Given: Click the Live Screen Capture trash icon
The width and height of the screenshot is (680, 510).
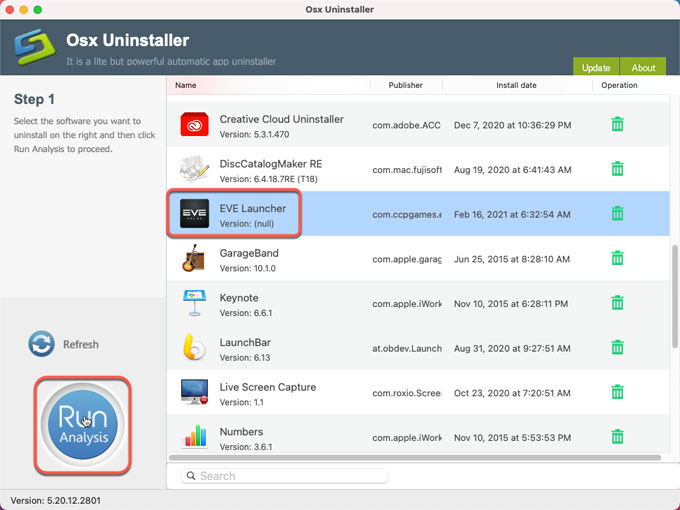Looking at the screenshot, I should pos(617,392).
